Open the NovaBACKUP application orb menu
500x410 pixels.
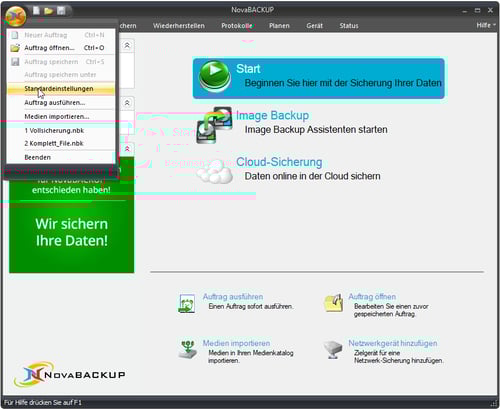click(x=16, y=15)
